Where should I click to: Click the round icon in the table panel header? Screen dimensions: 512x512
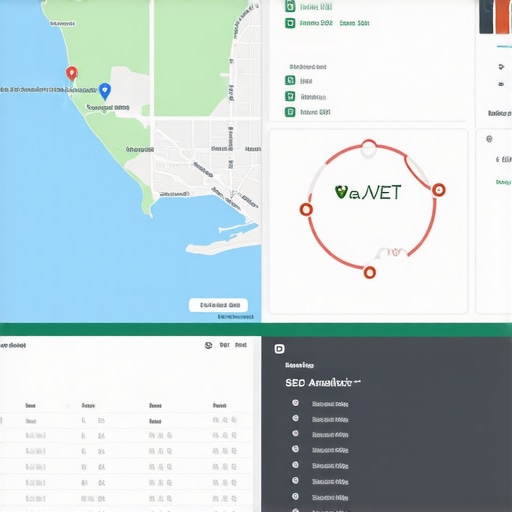208,345
